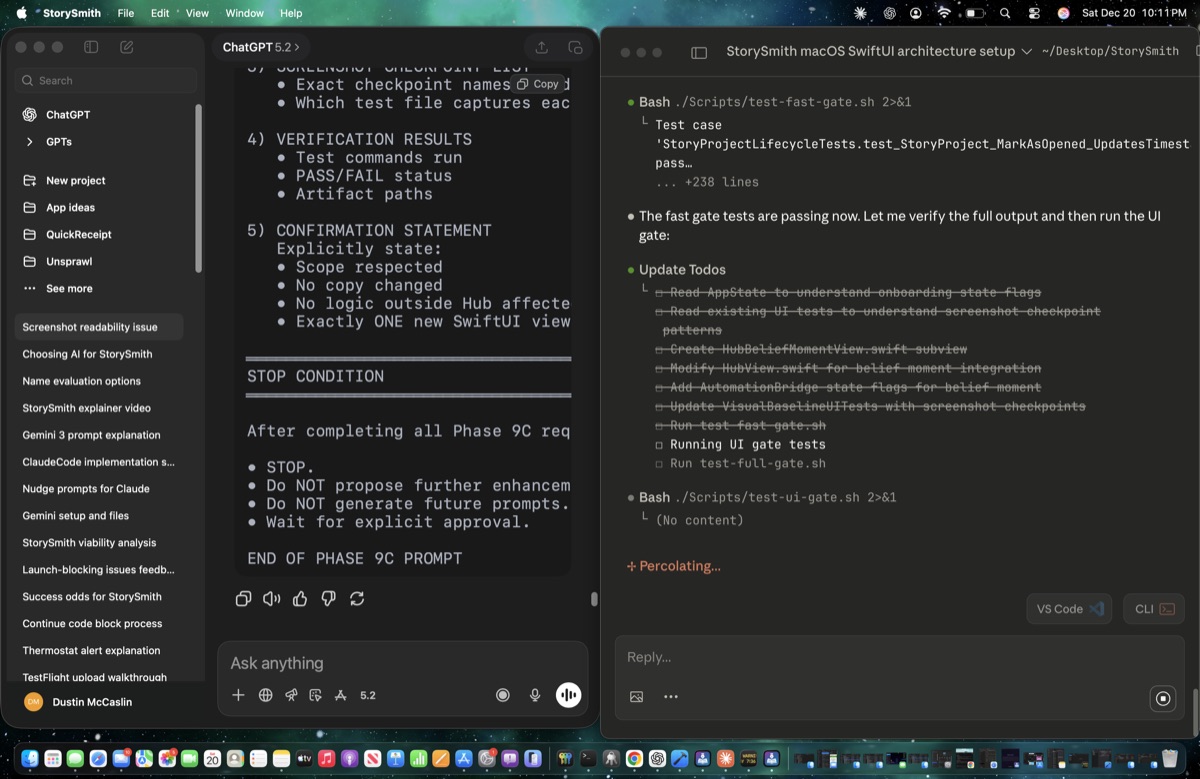Attach an image in the Claude reply box
The width and height of the screenshot is (1200, 779).
pyautogui.click(x=636, y=696)
